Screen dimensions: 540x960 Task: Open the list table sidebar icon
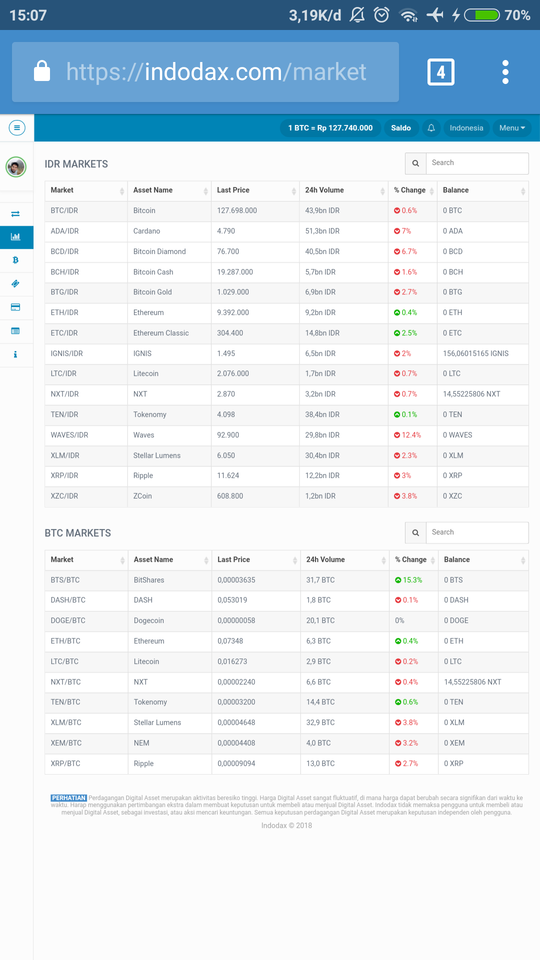(x=15, y=331)
